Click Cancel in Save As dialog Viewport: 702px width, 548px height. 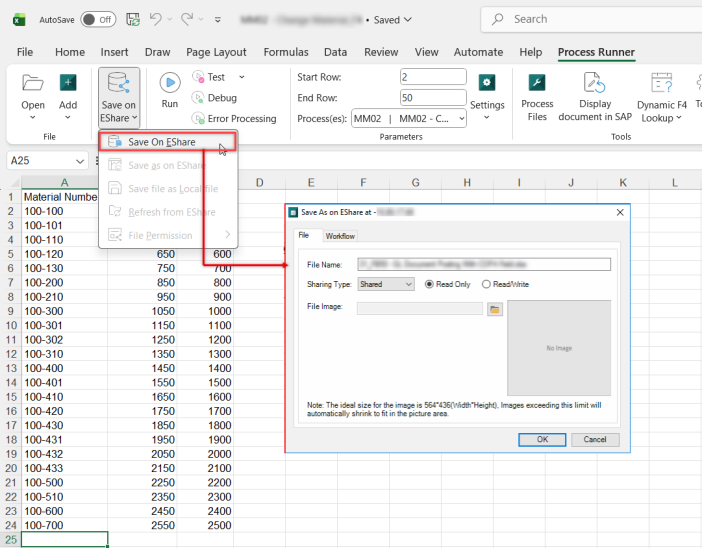click(x=595, y=440)
